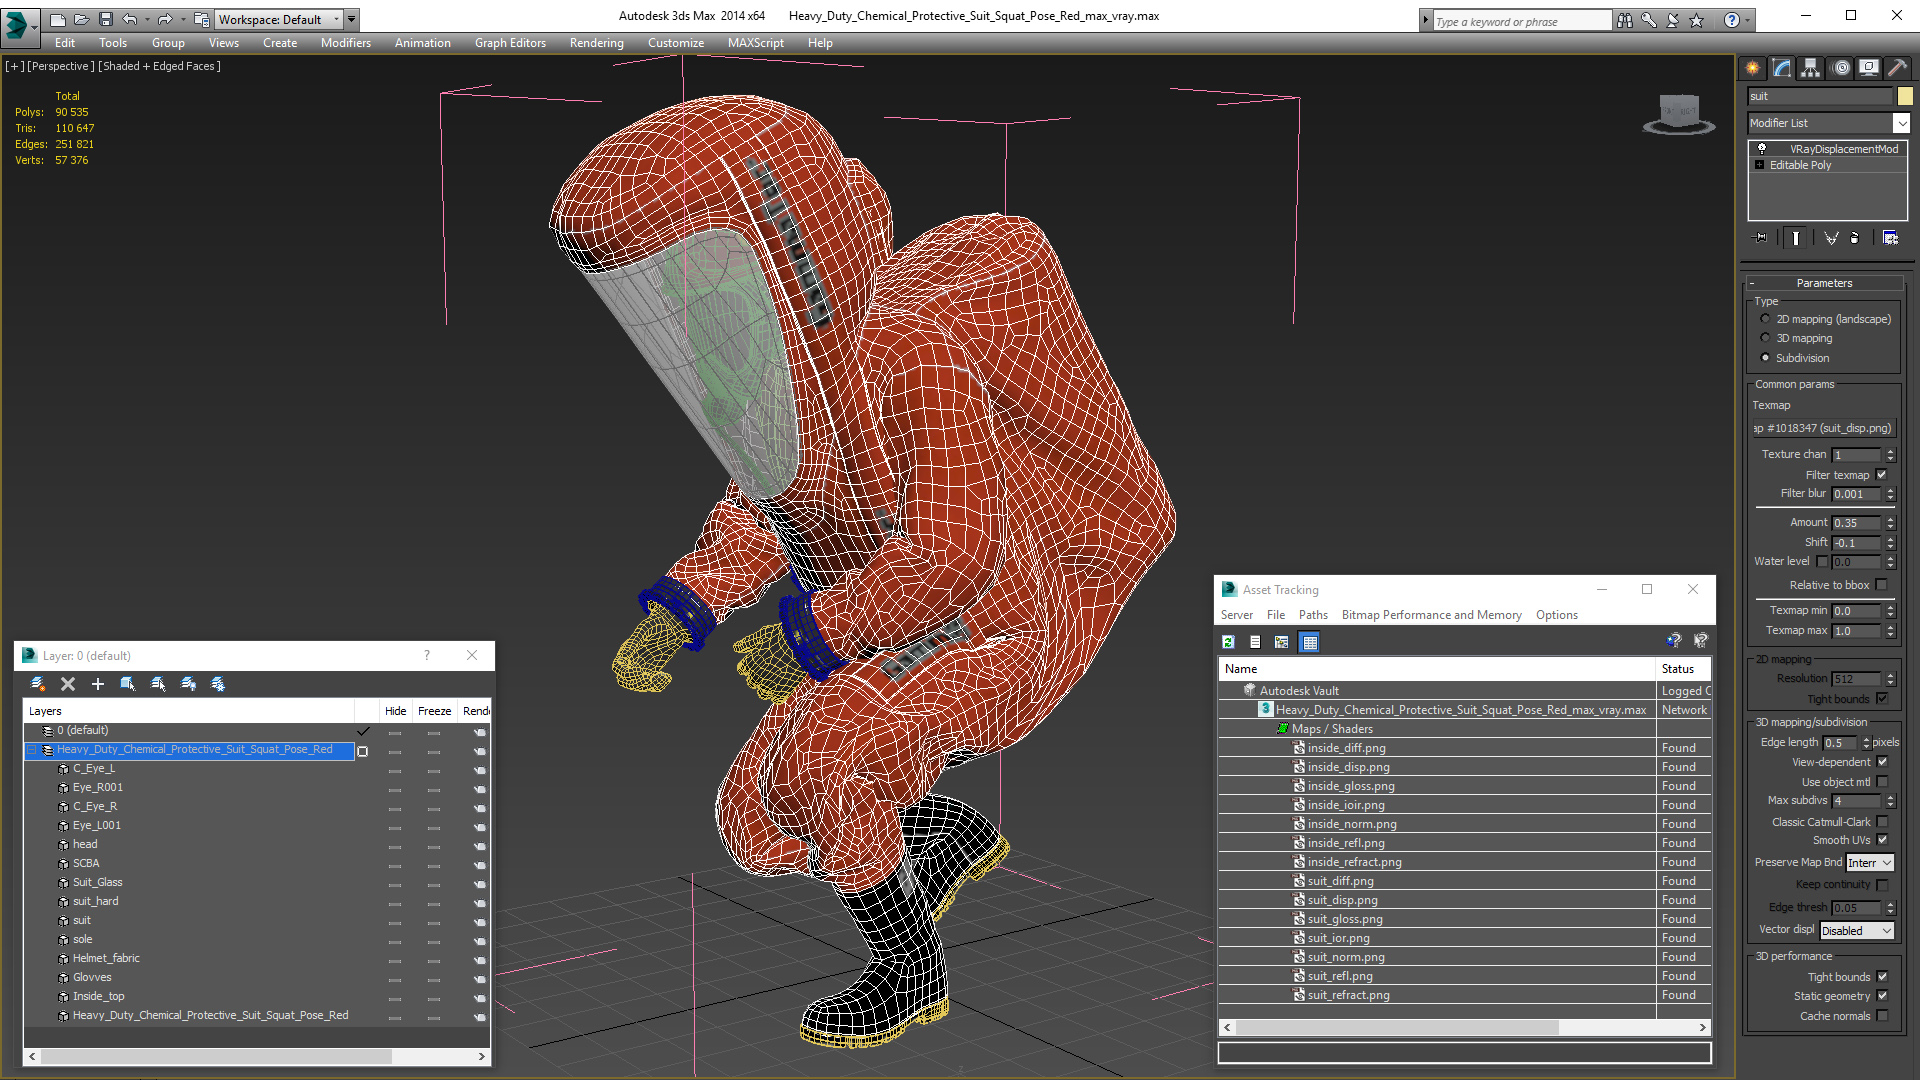The image size is (1920, 1080).
Task: Click Select Highlighted Objects and Layers icon
Action: 128,684
